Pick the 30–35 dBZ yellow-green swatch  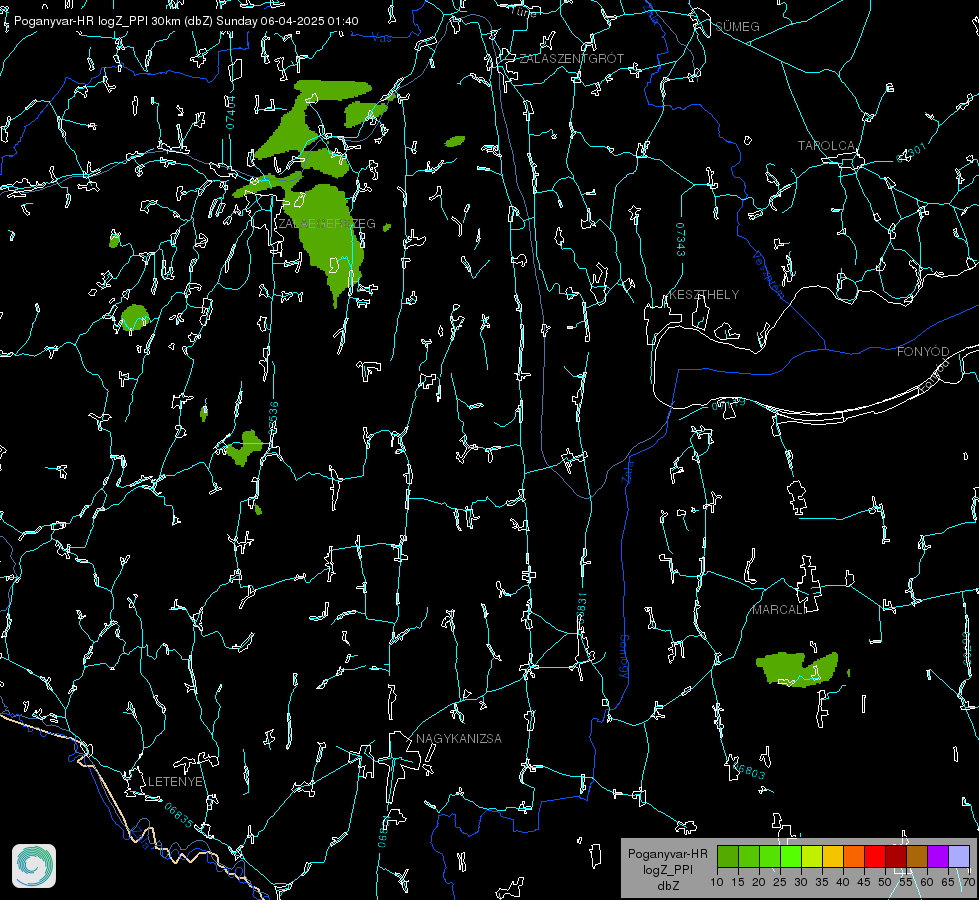[x=812, y=856]
